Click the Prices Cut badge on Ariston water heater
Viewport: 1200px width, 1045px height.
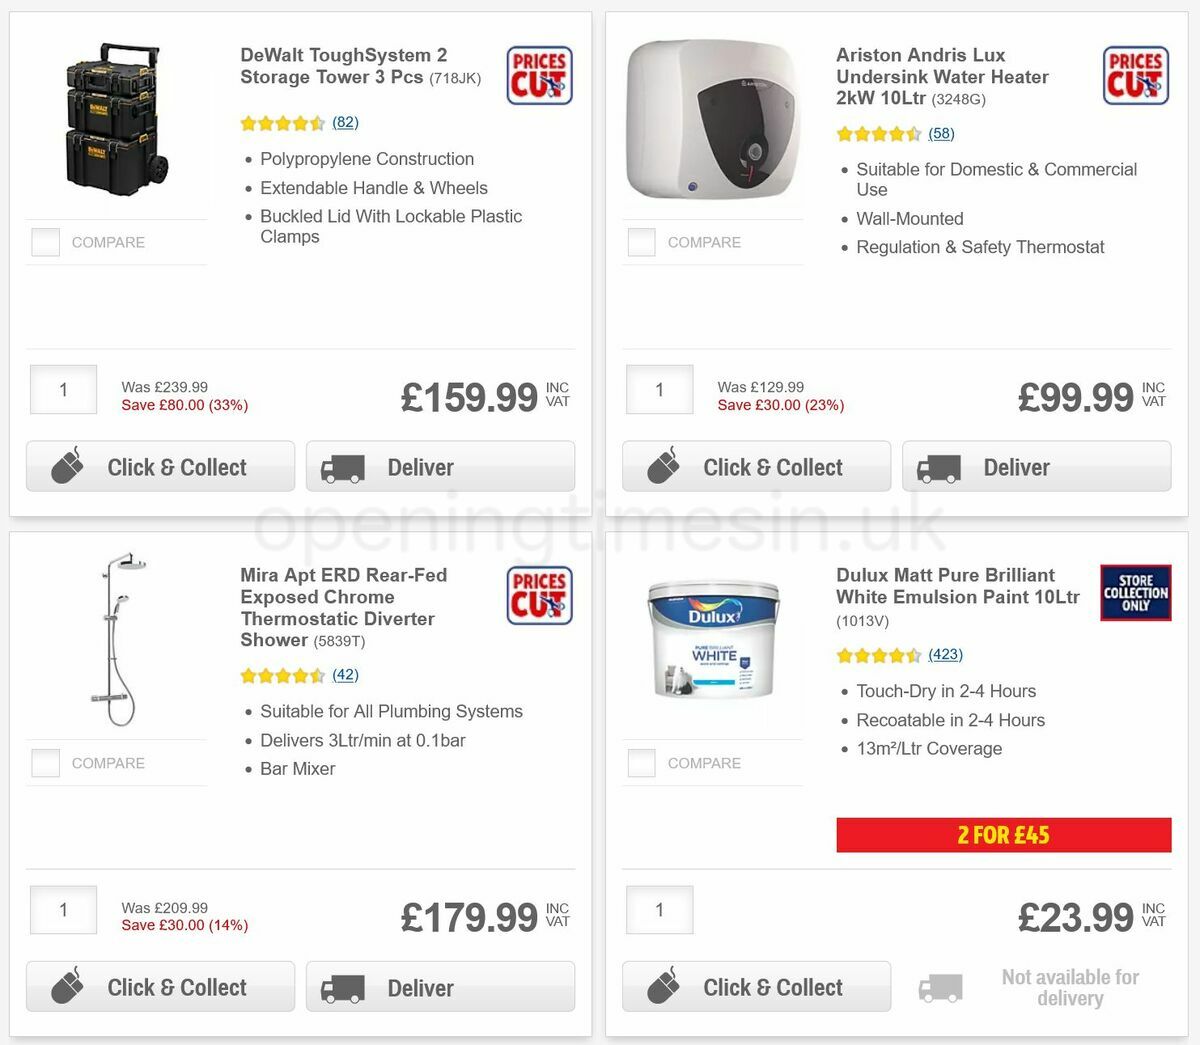[1135, 75]
